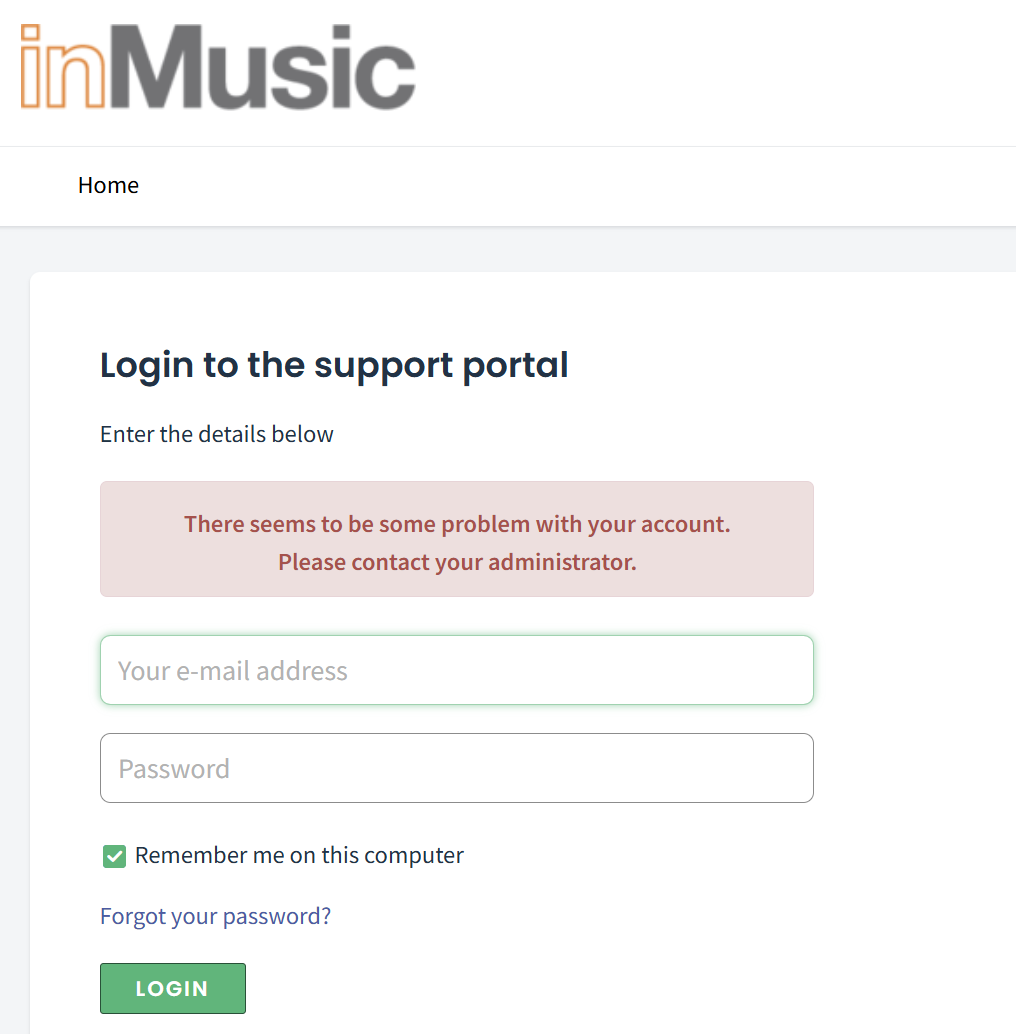Uncheck Remember me on this computer
The image size is (1016, 1034).
[x=114, y=856]
